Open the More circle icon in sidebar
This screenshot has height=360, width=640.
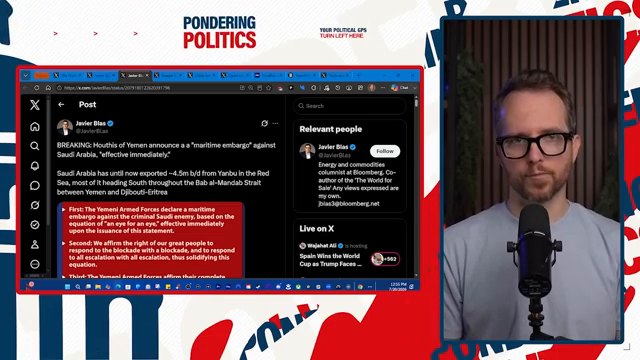pos(35,264)
